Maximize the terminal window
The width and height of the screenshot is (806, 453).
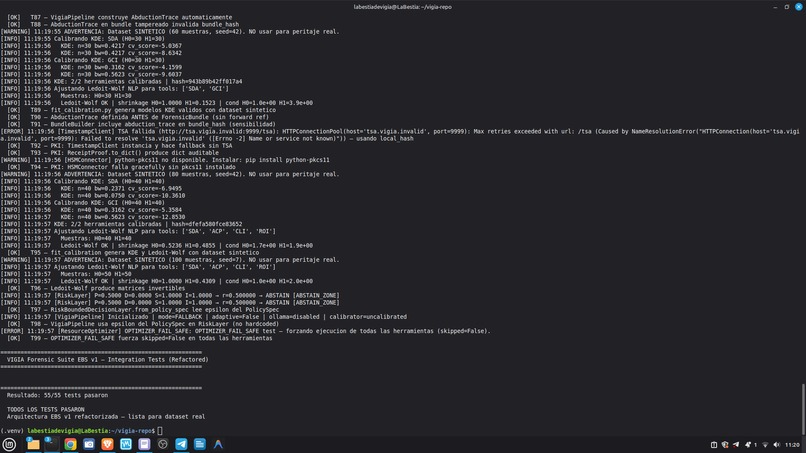(x=786, y=7)
